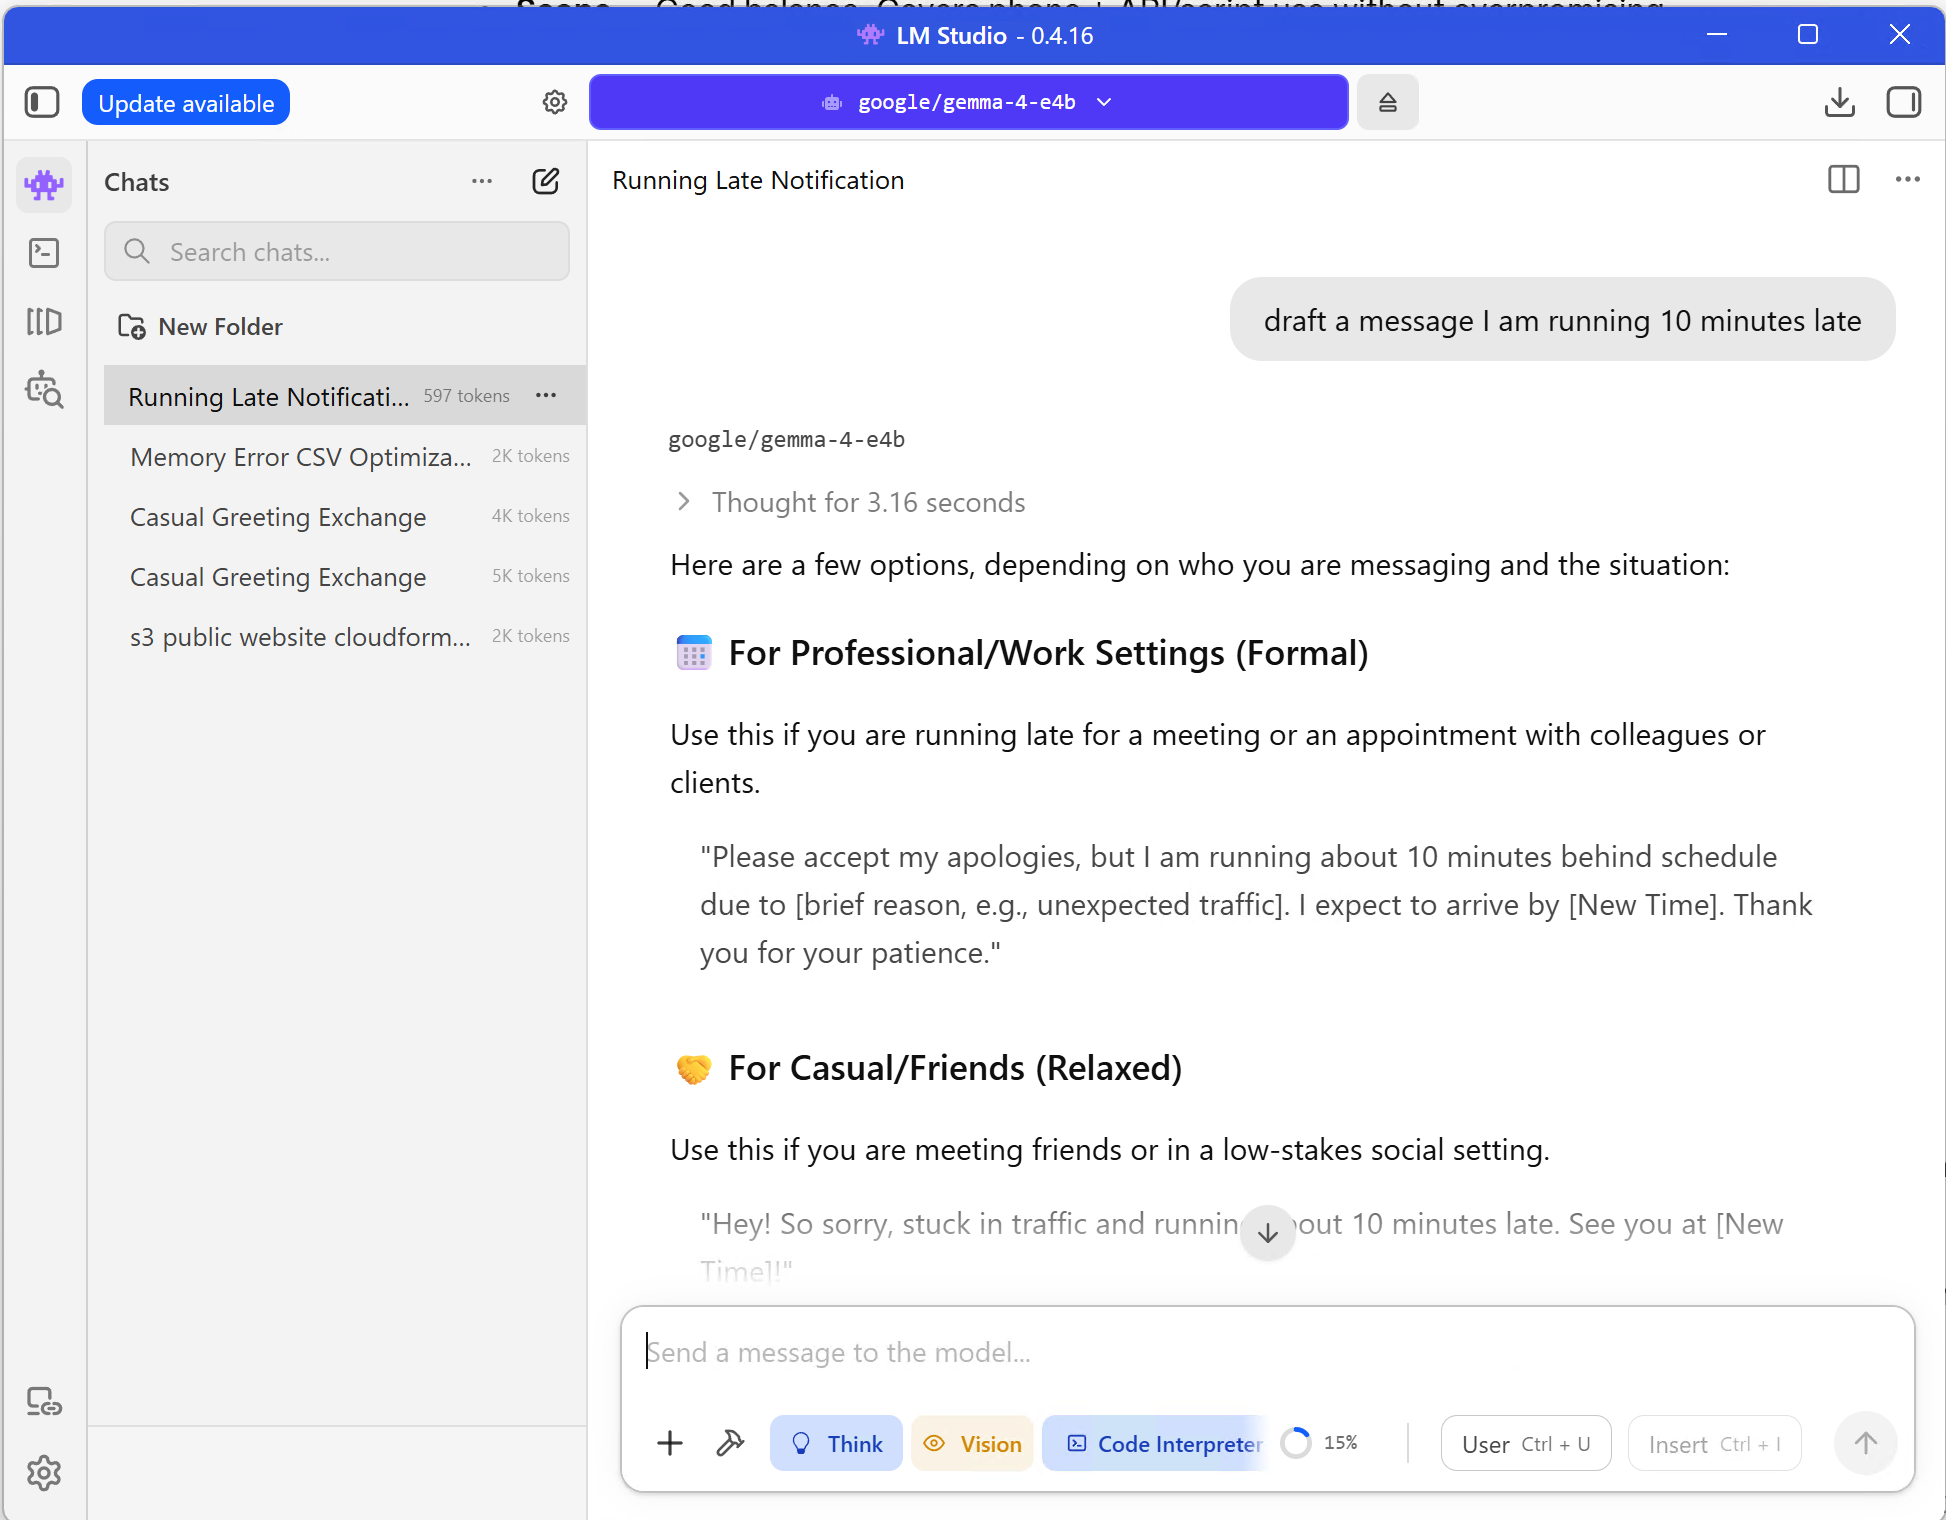Minimize the LM Studio window

[x=1717, y=35]
